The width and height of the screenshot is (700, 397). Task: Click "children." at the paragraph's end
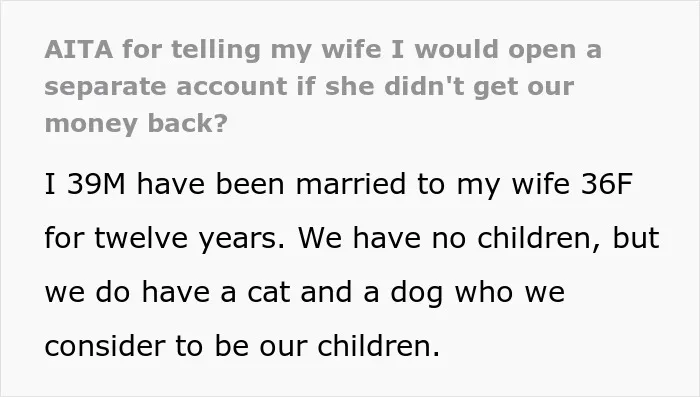pyautogui.click(x=379, y=346)
